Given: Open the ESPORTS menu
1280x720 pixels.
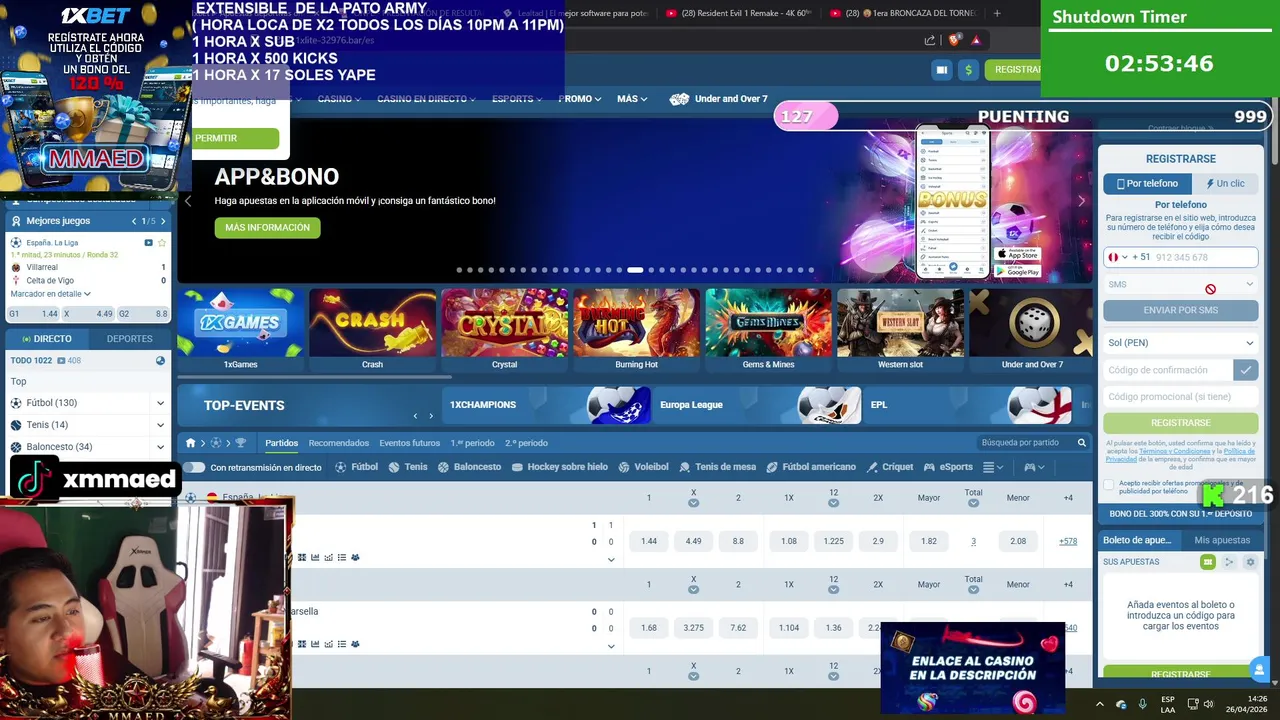Looking at the screenshot, I should (x=517, y=99).
